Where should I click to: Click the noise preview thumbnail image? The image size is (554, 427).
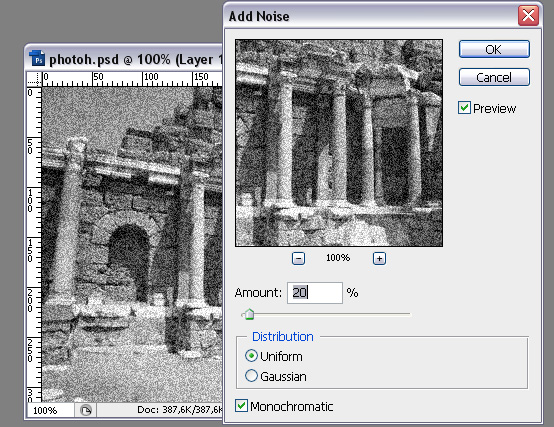point(339,143)
